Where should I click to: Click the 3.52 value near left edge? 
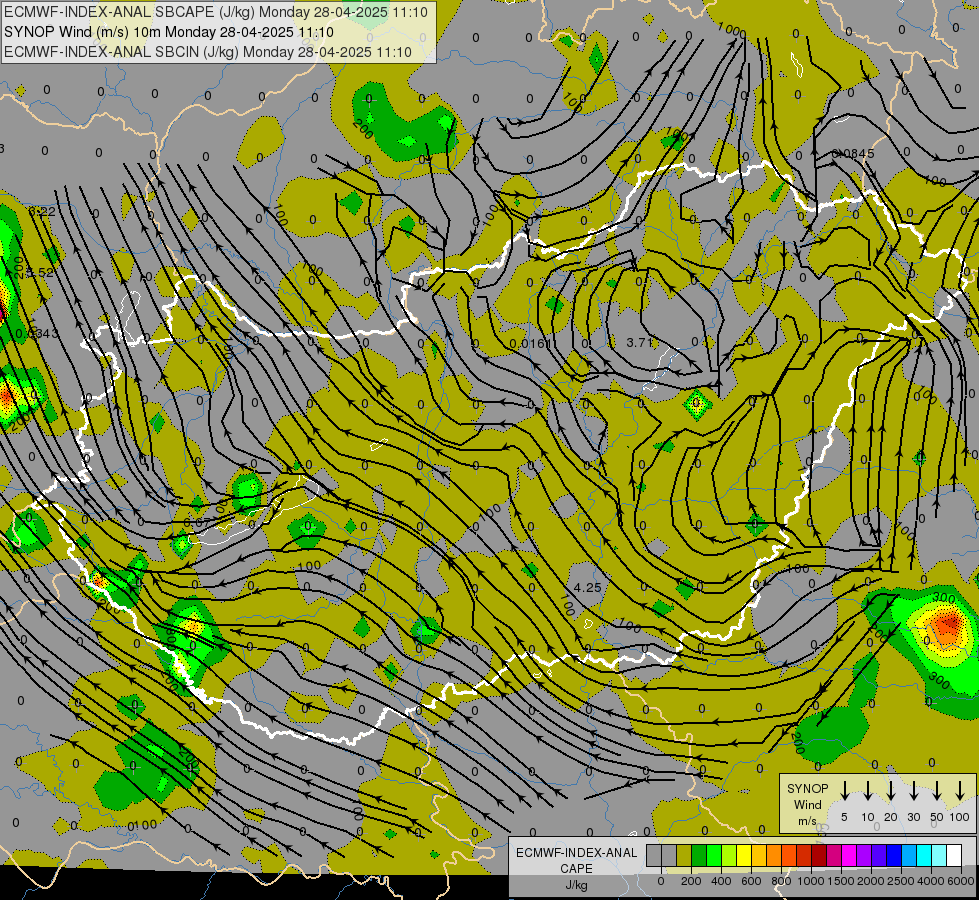coord(40,272)
